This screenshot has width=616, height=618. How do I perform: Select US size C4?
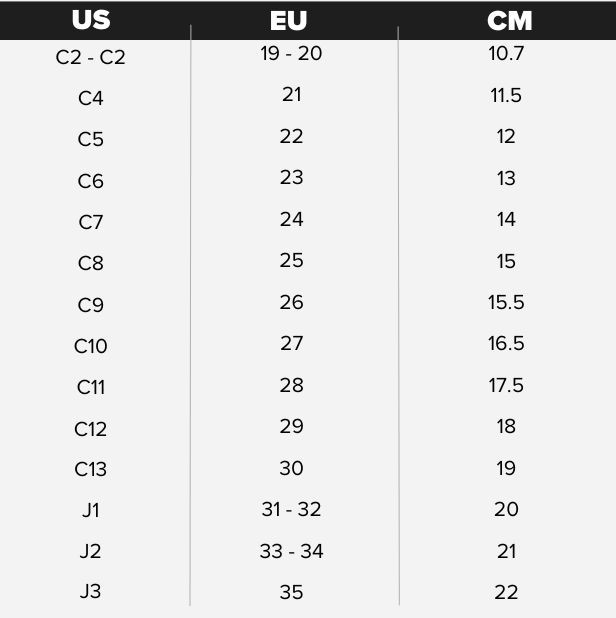(x=91, y=98)
